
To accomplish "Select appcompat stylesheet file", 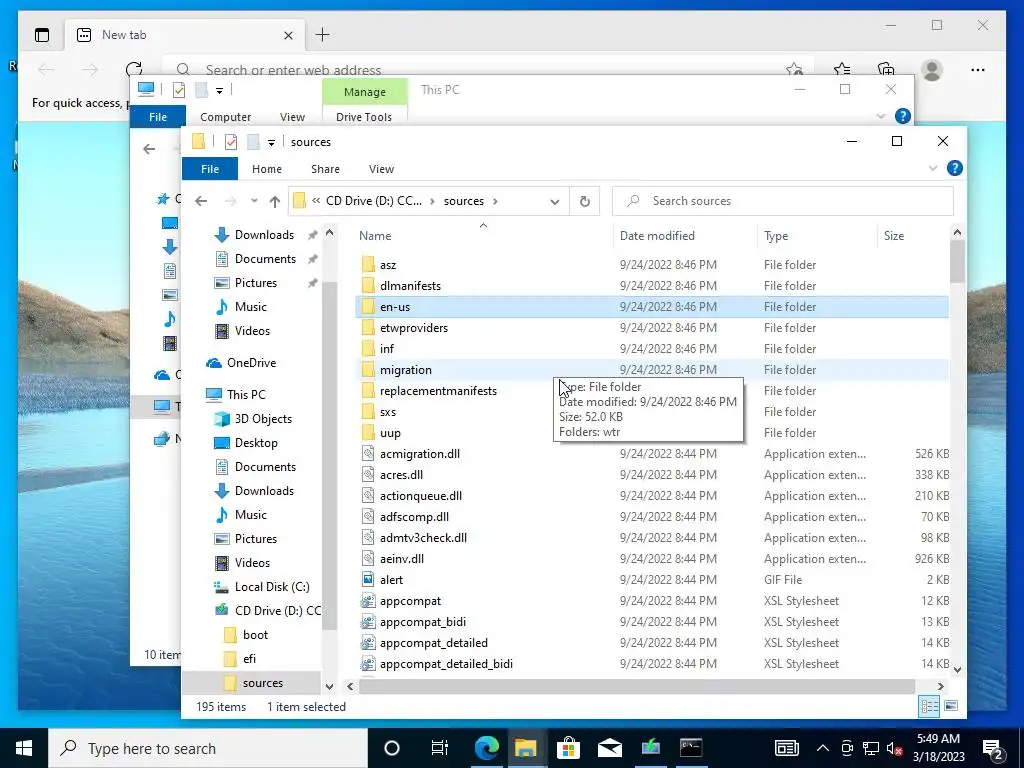I will pyautogui.click(x=410, y=600).
